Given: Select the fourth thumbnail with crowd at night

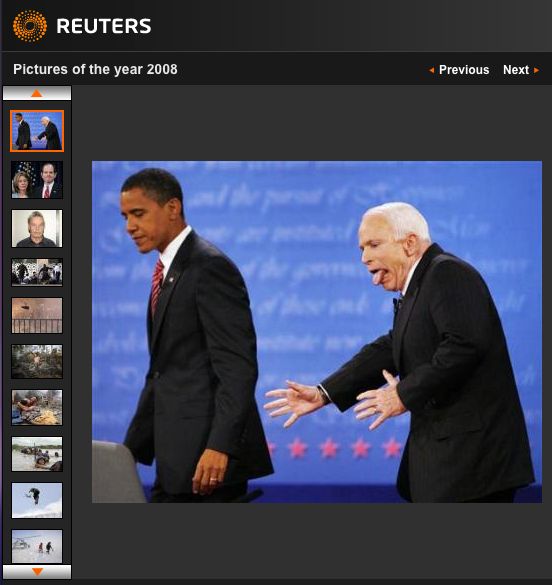Looking at the screenshot, I should 37,272.
